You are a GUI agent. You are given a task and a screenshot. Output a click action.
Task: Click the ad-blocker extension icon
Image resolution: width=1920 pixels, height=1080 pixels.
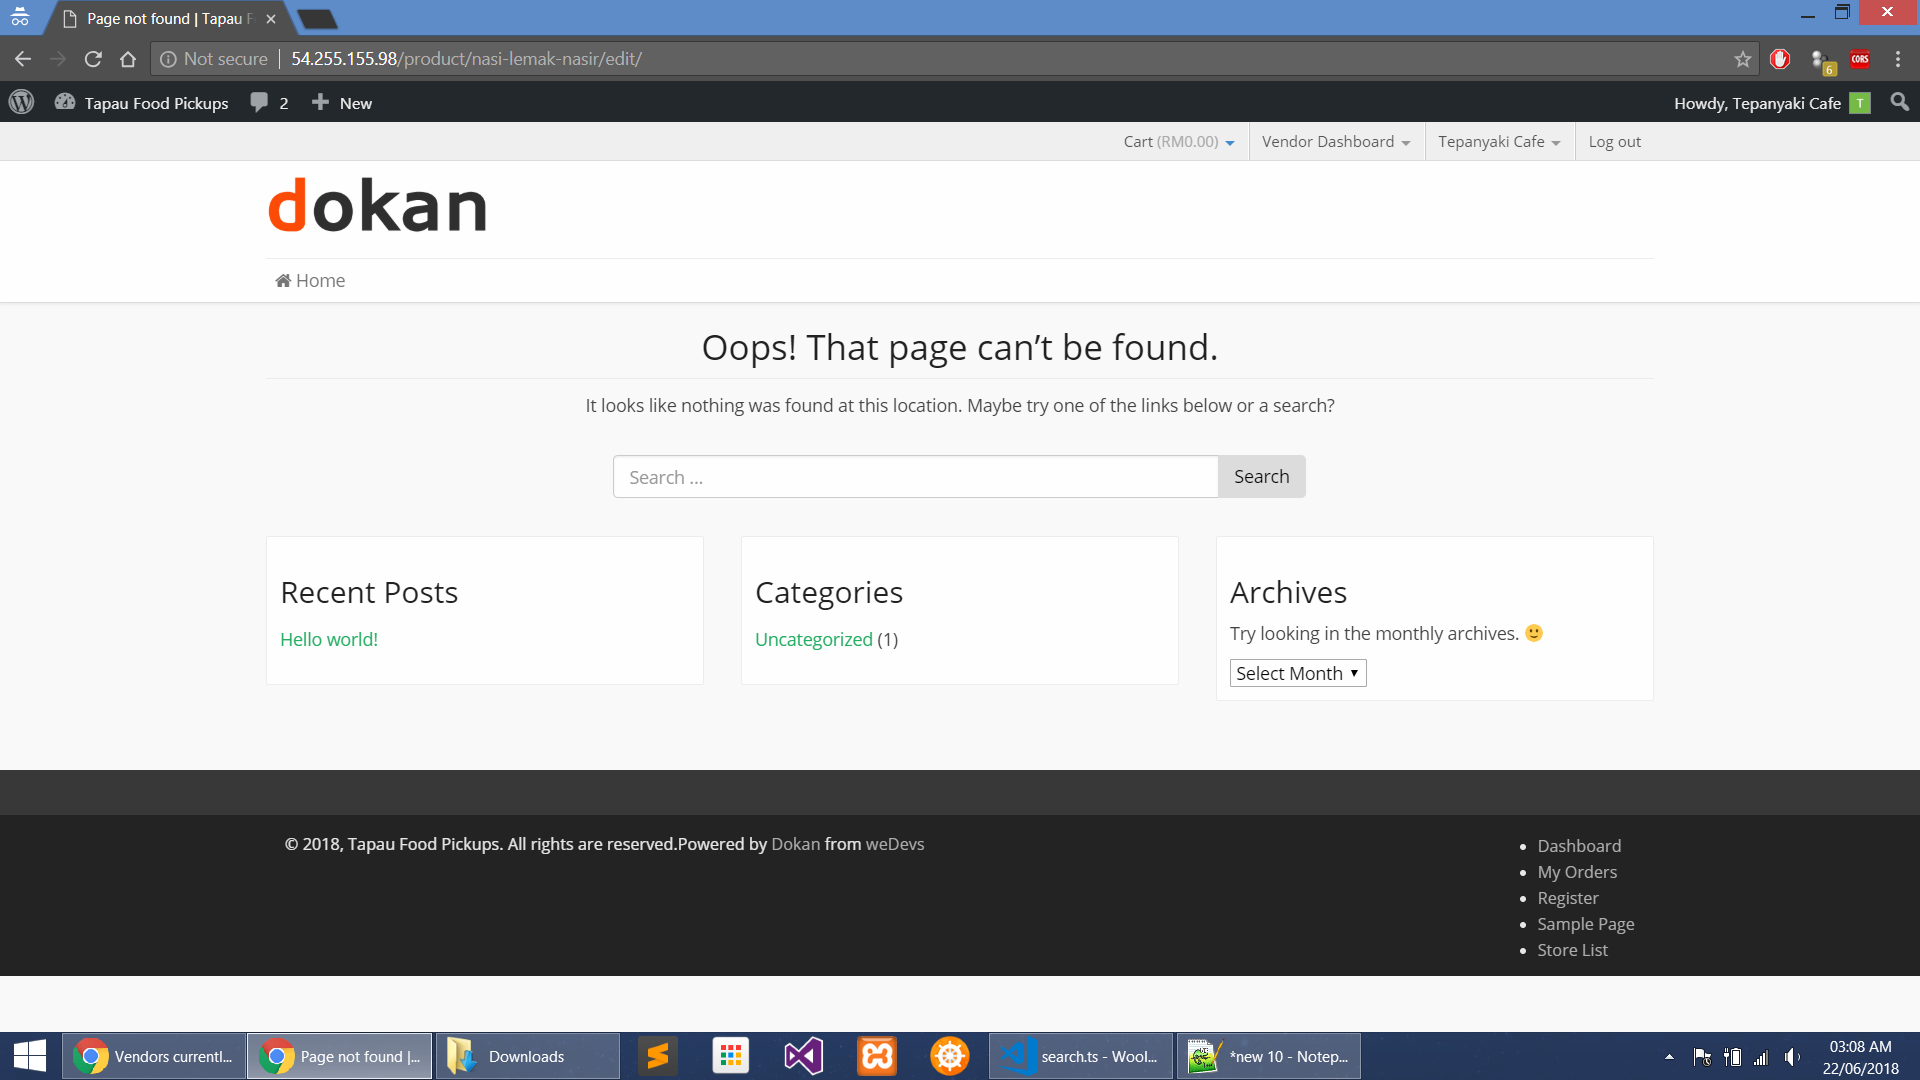[x=1780, y=59]
